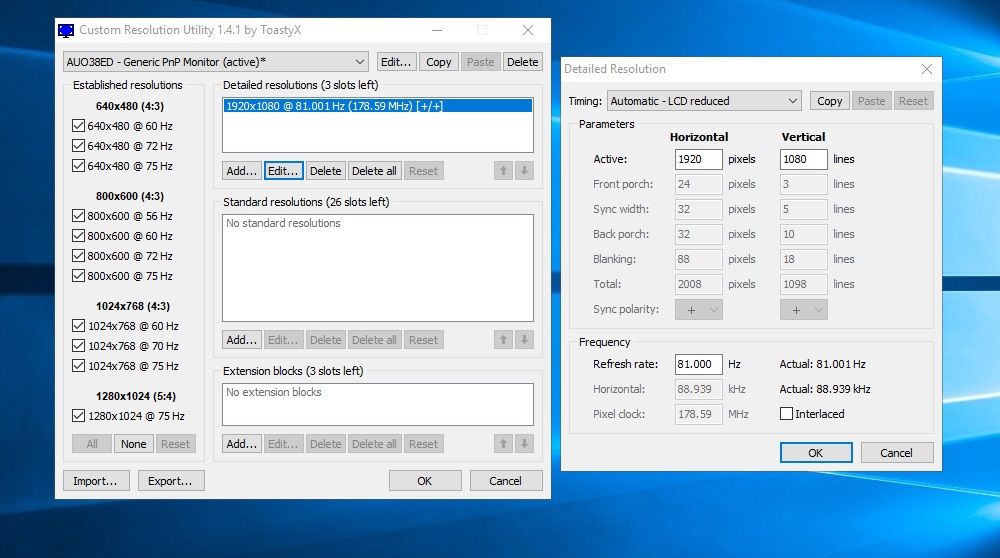Viewport: 1000px width, 558px height.
Task: Toggle 800x600 @ 75 Hz checkbox
Action: click(x=78, y=275)
